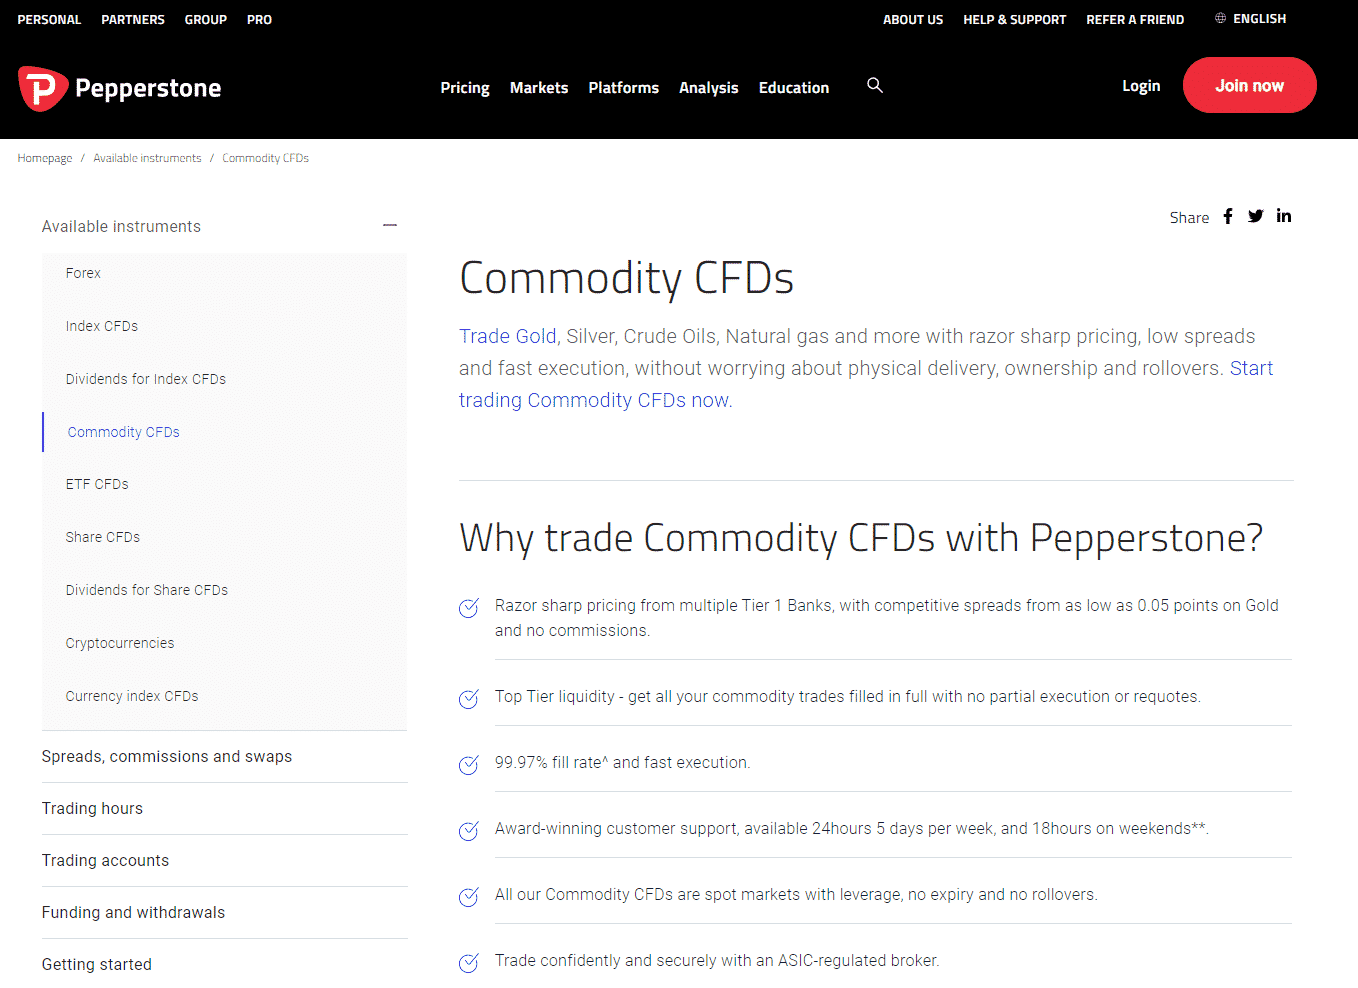Collapse the Available instruments section
Image resolution: width=1358 pixels, height=988 pixels.
[390, 226]
